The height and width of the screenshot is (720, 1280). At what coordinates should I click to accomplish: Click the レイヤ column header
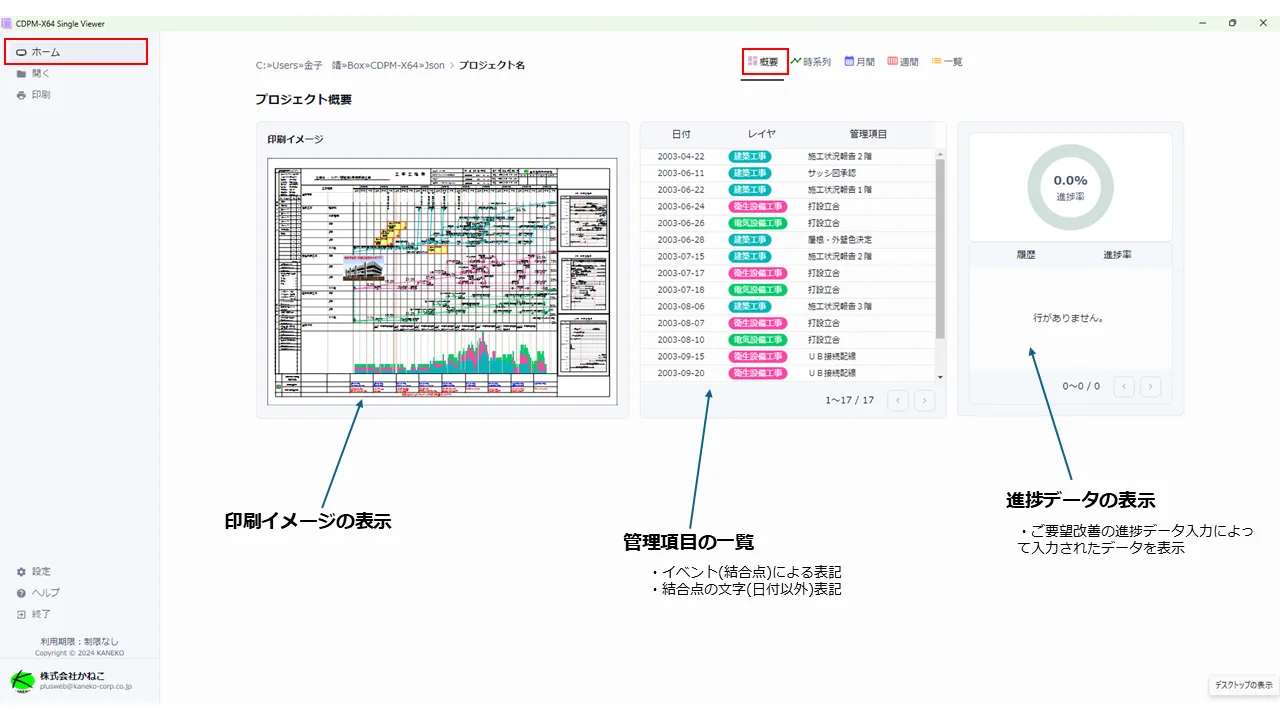pos(762,134)
